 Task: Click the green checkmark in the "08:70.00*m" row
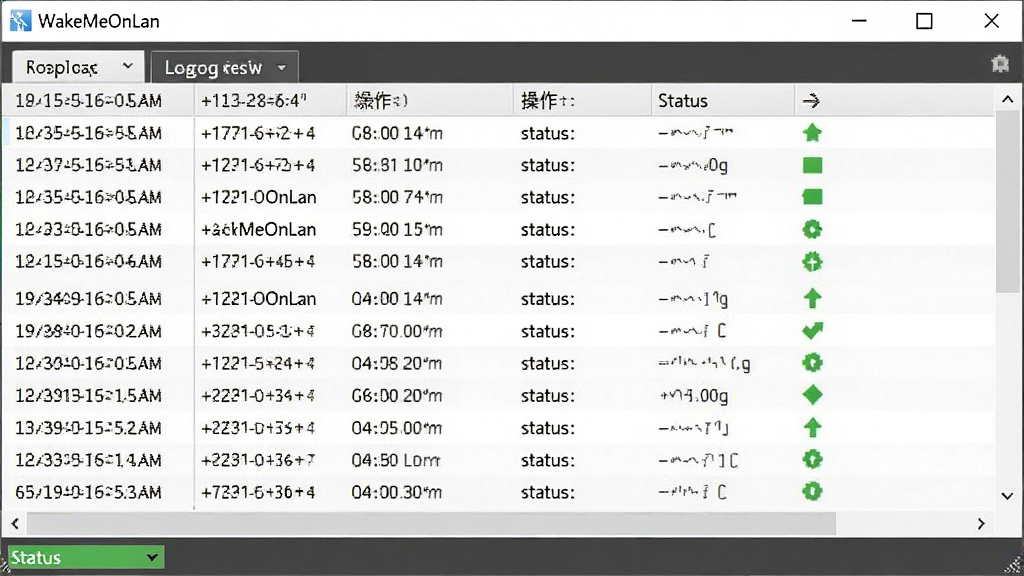pos(812,331)
